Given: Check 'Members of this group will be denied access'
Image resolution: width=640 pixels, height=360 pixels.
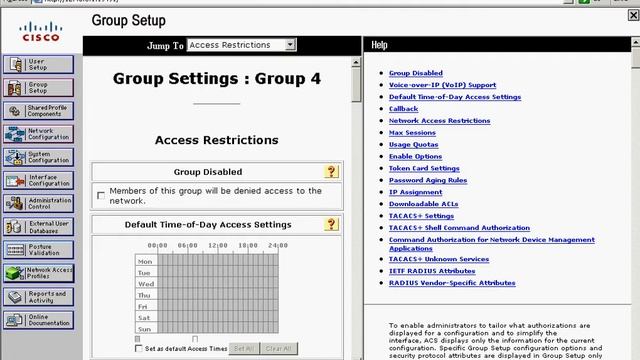Looking at the screenshot, I should click(101, 196).
